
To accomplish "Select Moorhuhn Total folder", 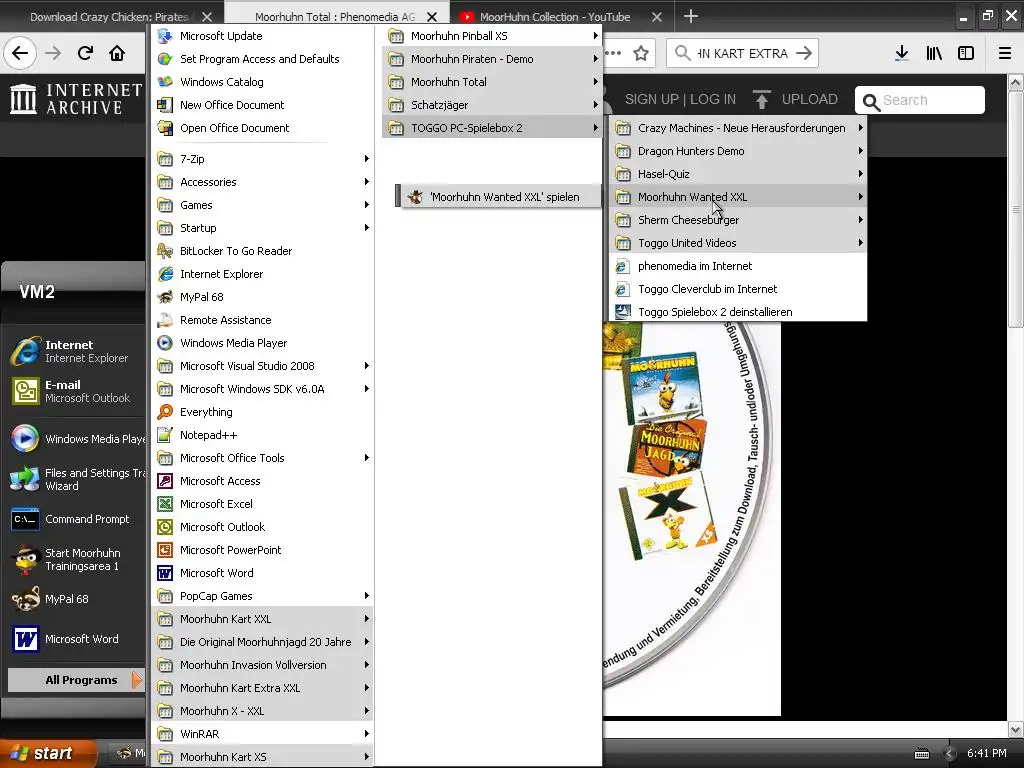I will (492, 82).
